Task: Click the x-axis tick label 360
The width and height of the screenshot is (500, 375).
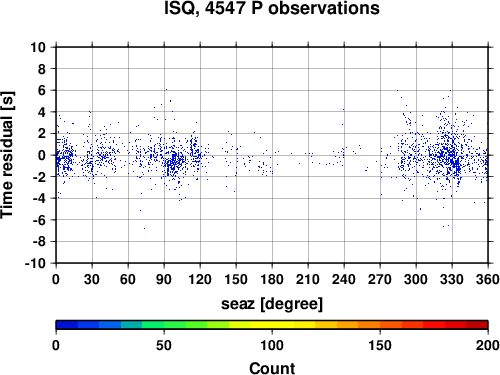Action: pos(488,279)
